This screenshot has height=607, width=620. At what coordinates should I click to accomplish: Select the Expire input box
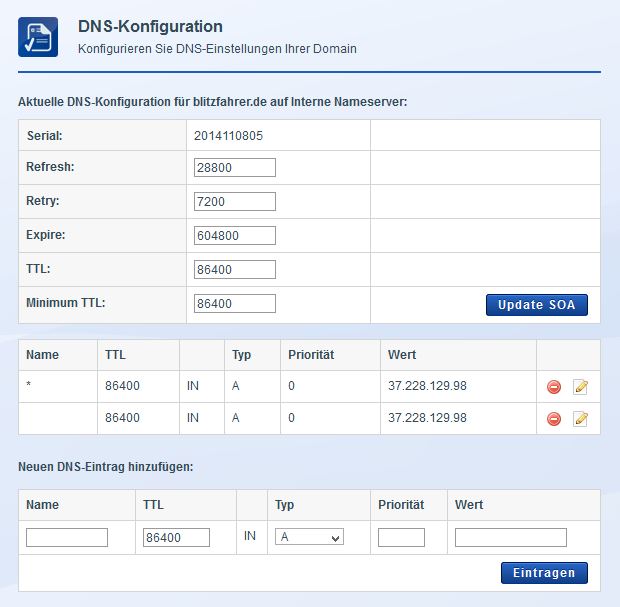pyautogui.click(x=234, y=236)
